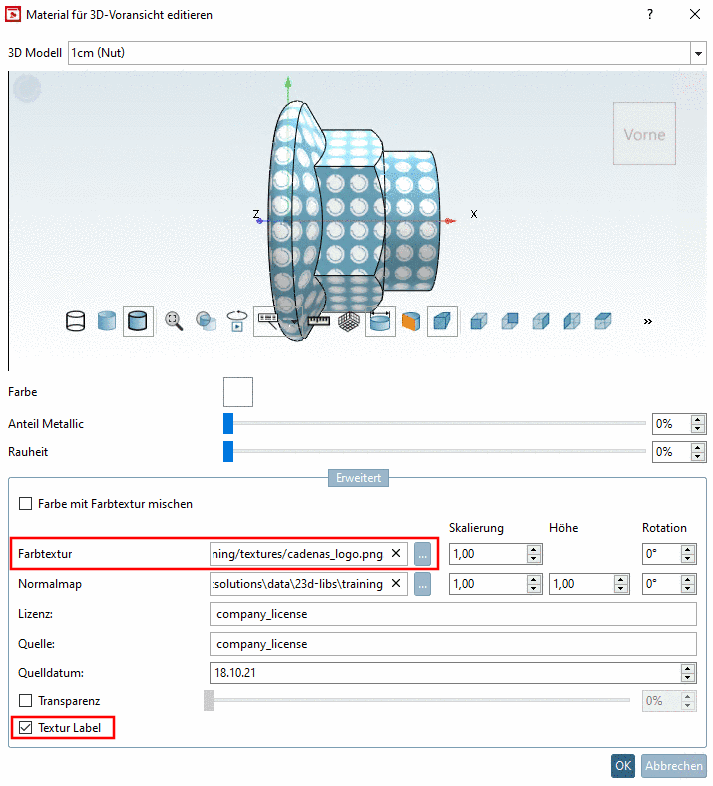The image size is (713, 786).
Task: Activate the ruler measuring tool
Action: [x=319, y=321]
